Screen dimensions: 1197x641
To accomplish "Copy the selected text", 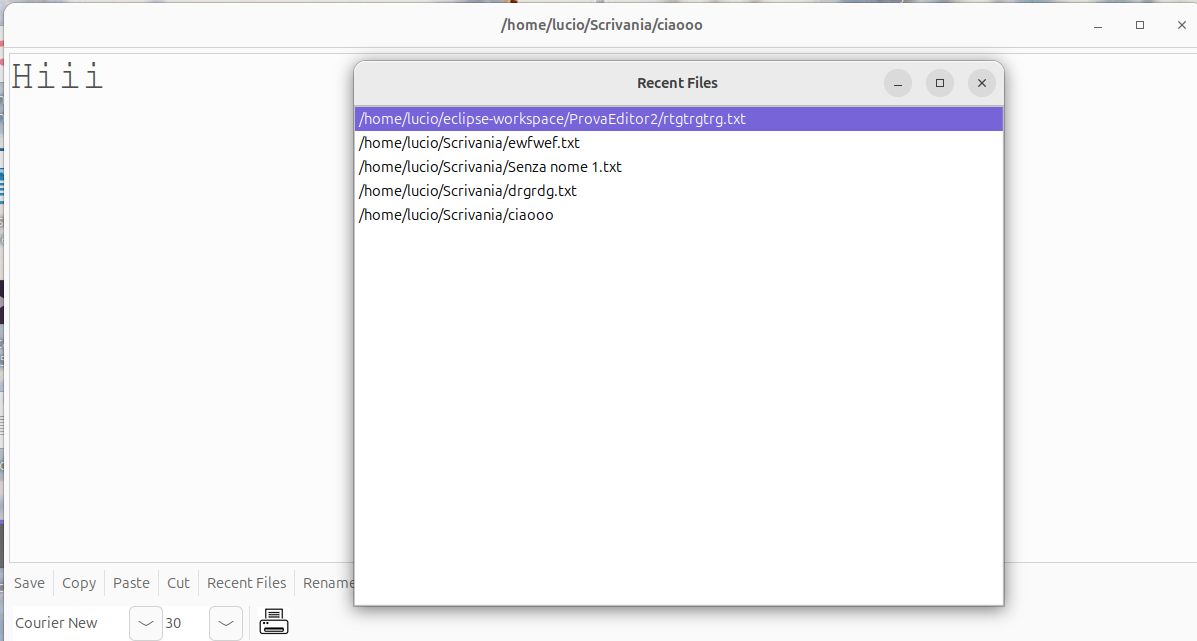I will (78, 582).
